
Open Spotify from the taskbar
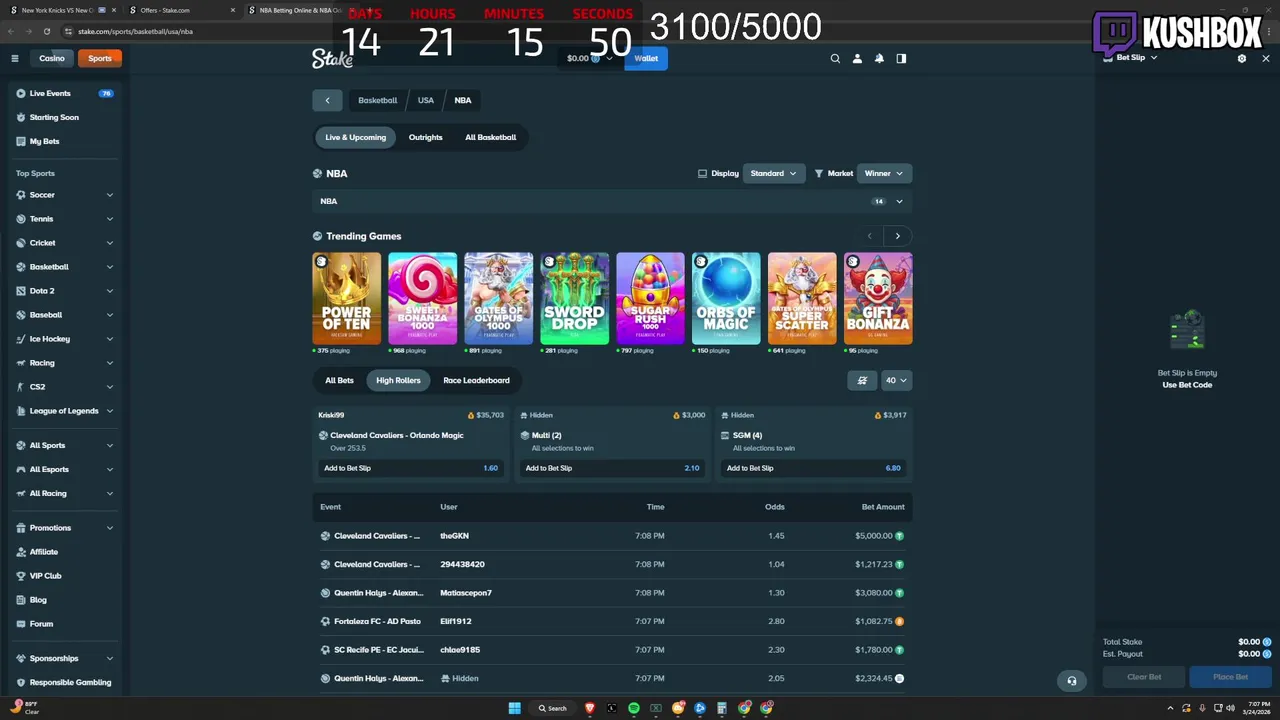tap(634, 708)
